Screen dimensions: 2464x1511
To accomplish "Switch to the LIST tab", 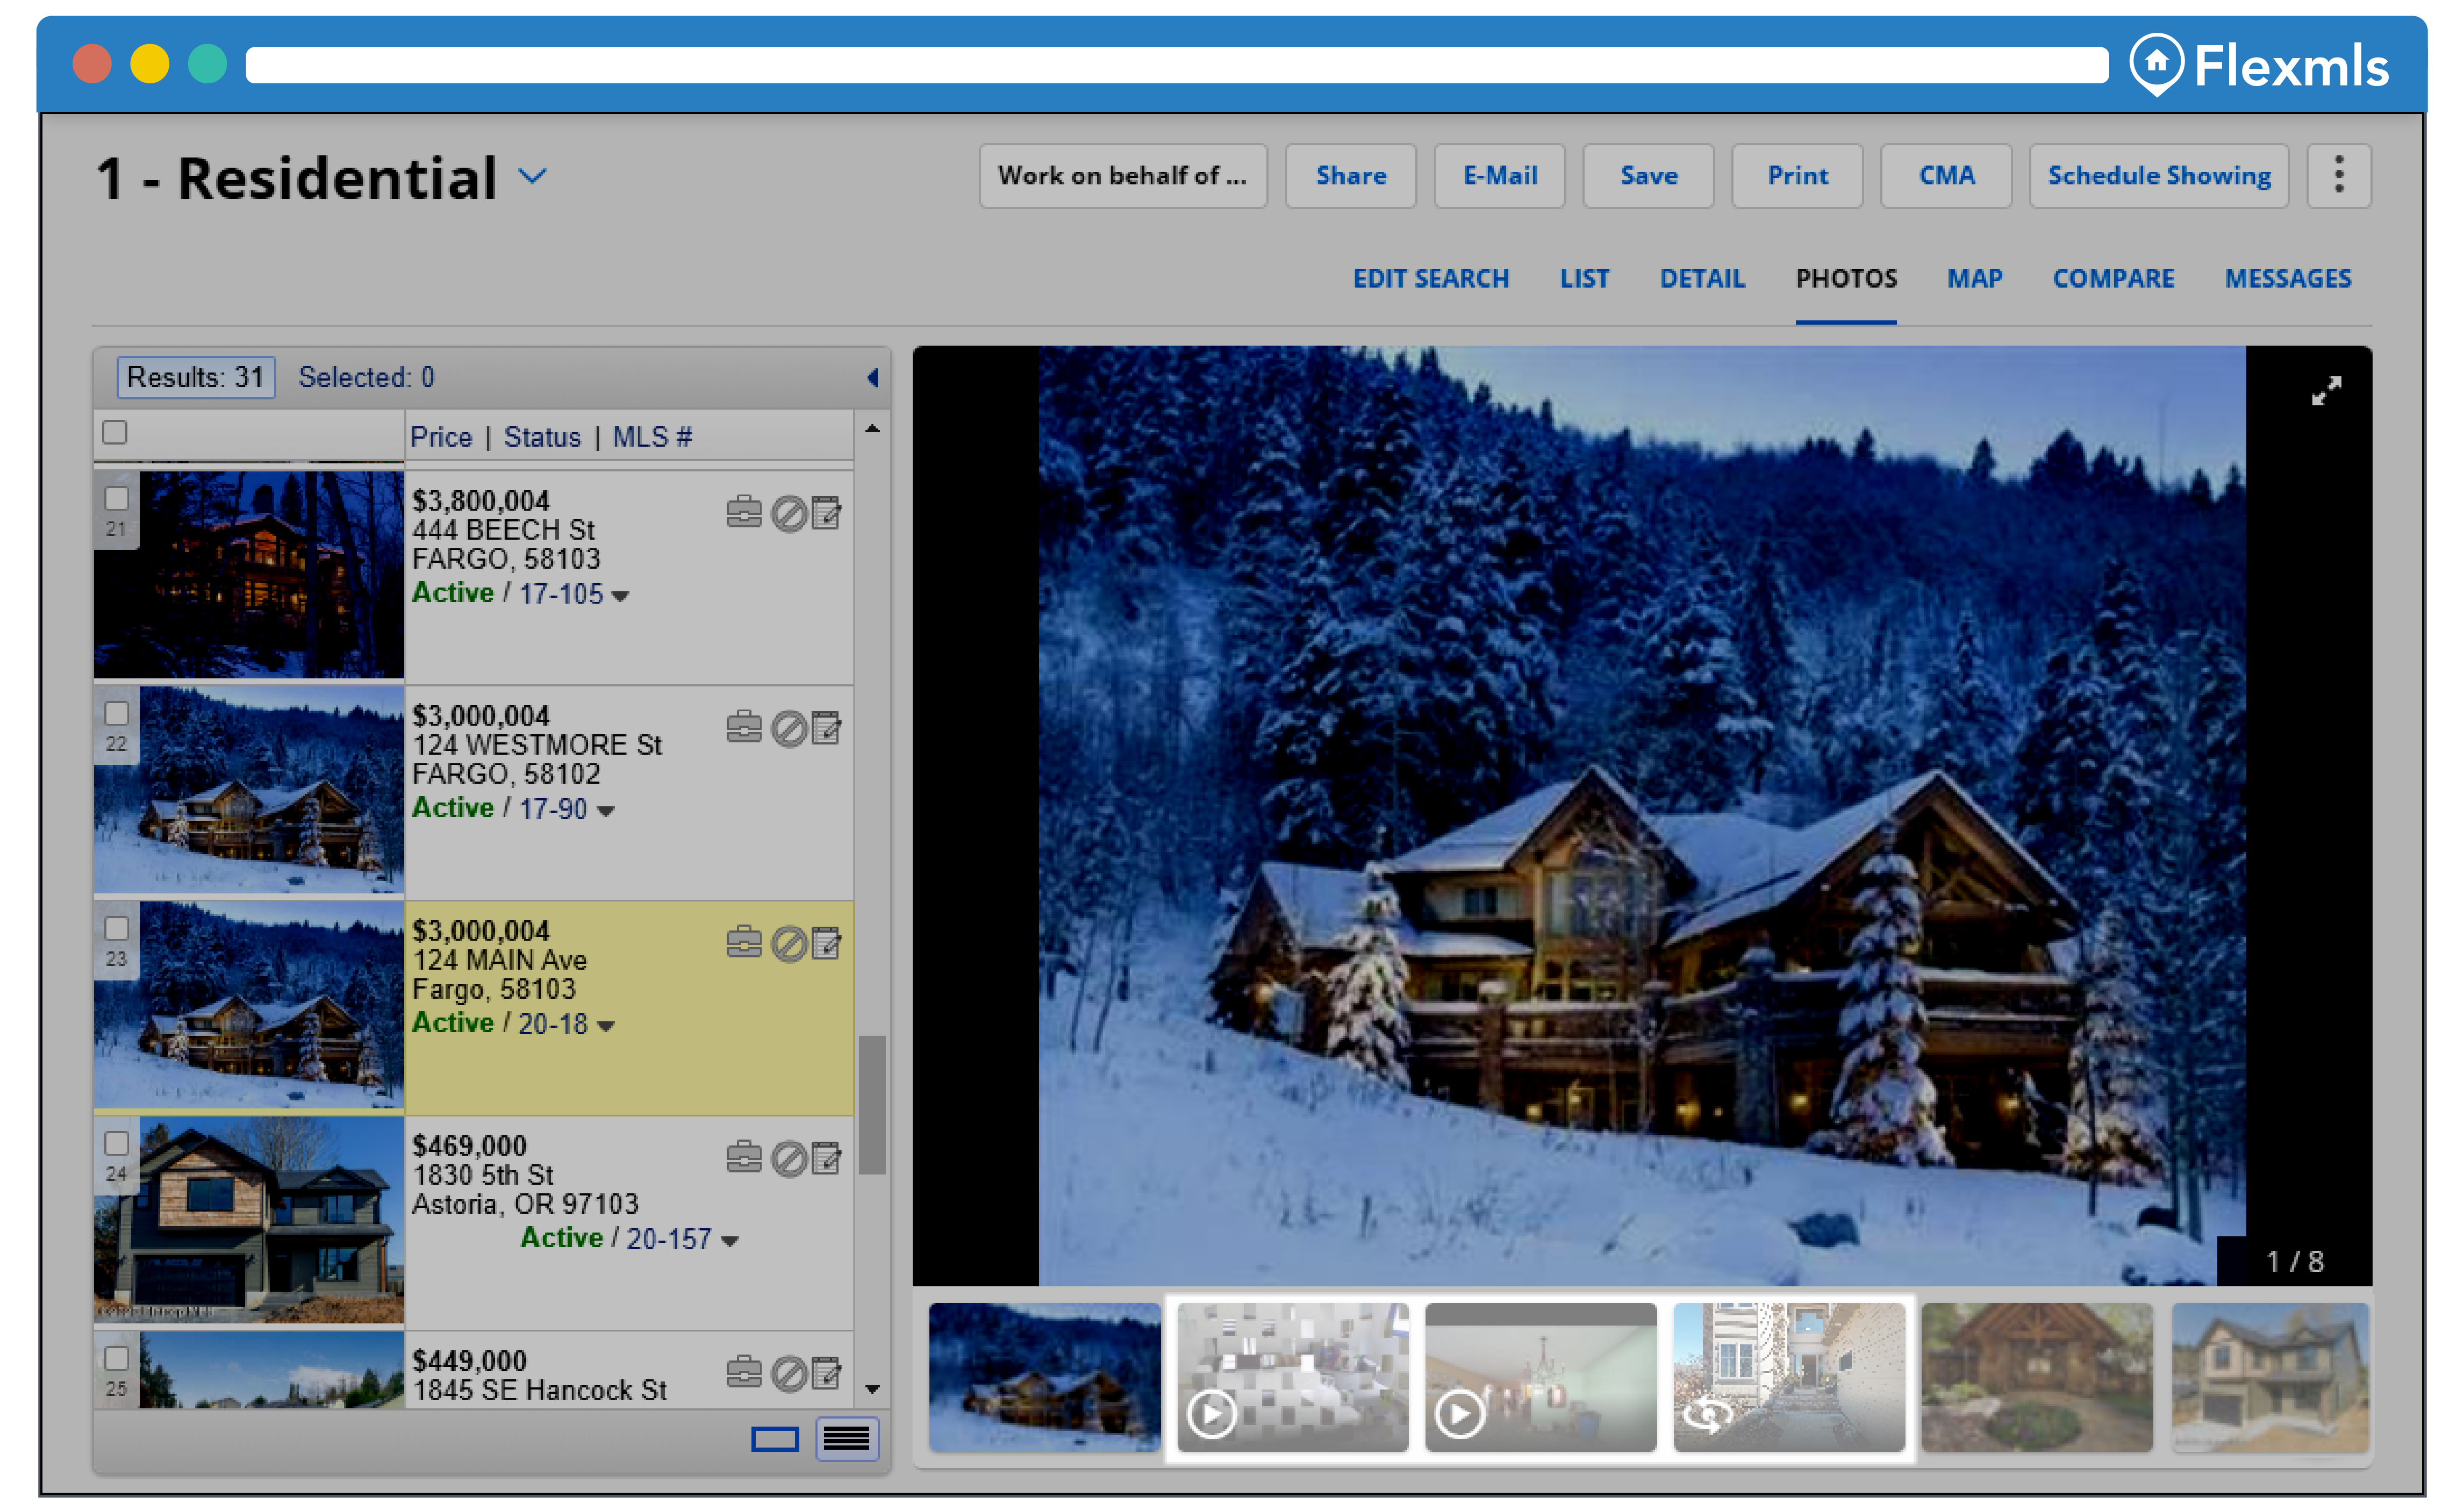I will click(x=1584, y=278).
